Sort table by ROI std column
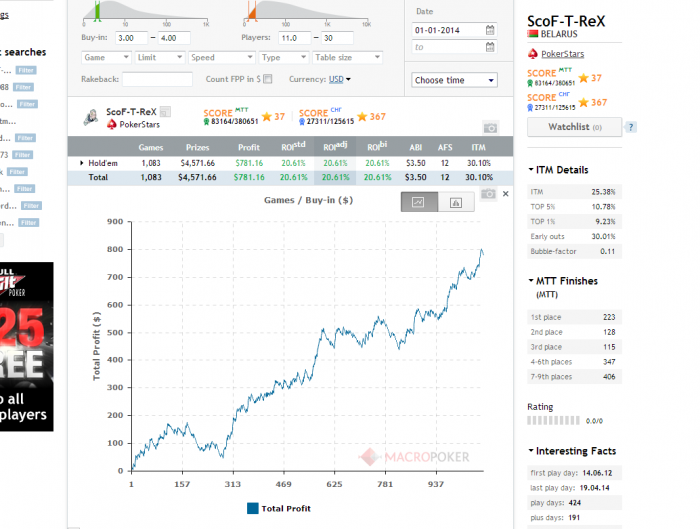This screenshot has width=700, height=529. tap(293, 146)
